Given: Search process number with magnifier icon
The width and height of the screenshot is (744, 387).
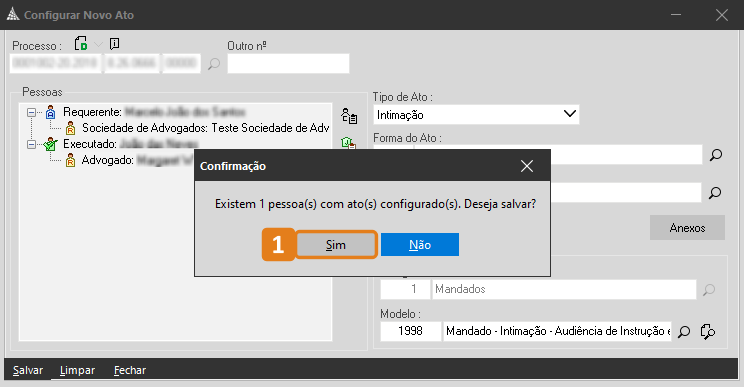Looking at the screenshot, I should click(214, 64).
